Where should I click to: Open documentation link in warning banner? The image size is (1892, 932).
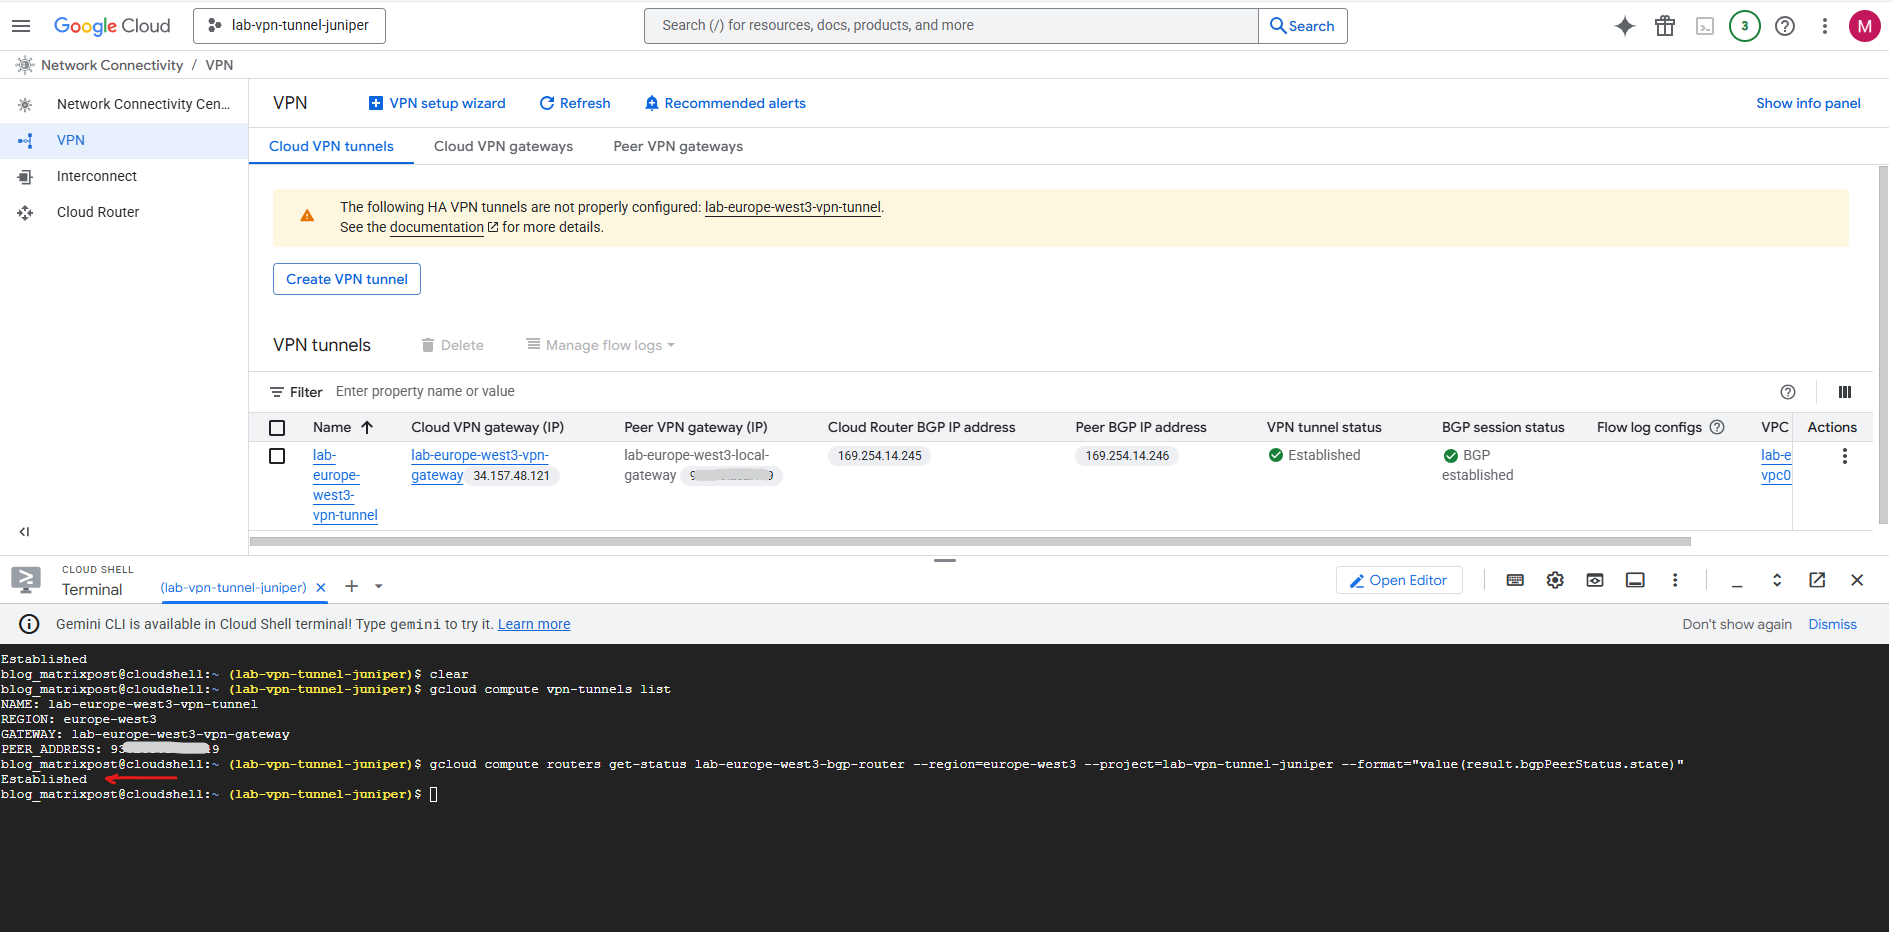[437, 227]
